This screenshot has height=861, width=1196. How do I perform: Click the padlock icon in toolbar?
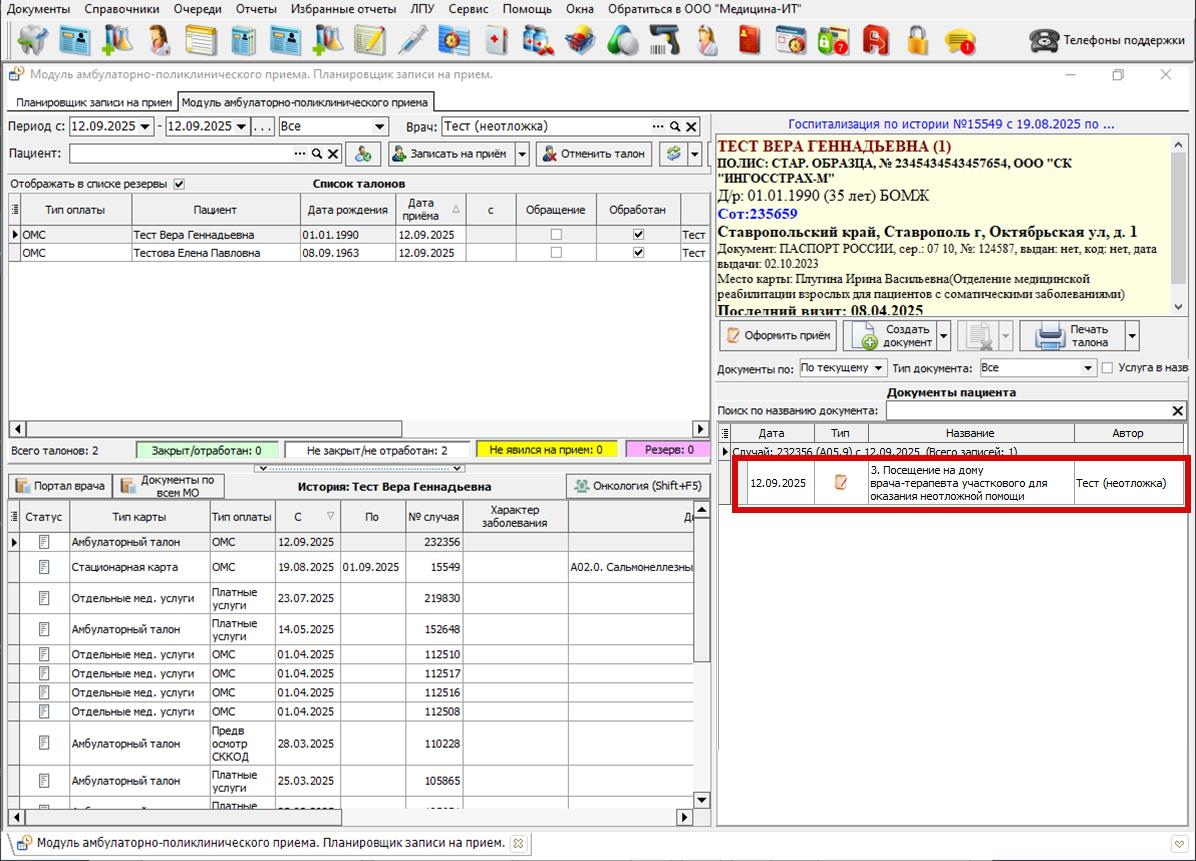point(917,40)
